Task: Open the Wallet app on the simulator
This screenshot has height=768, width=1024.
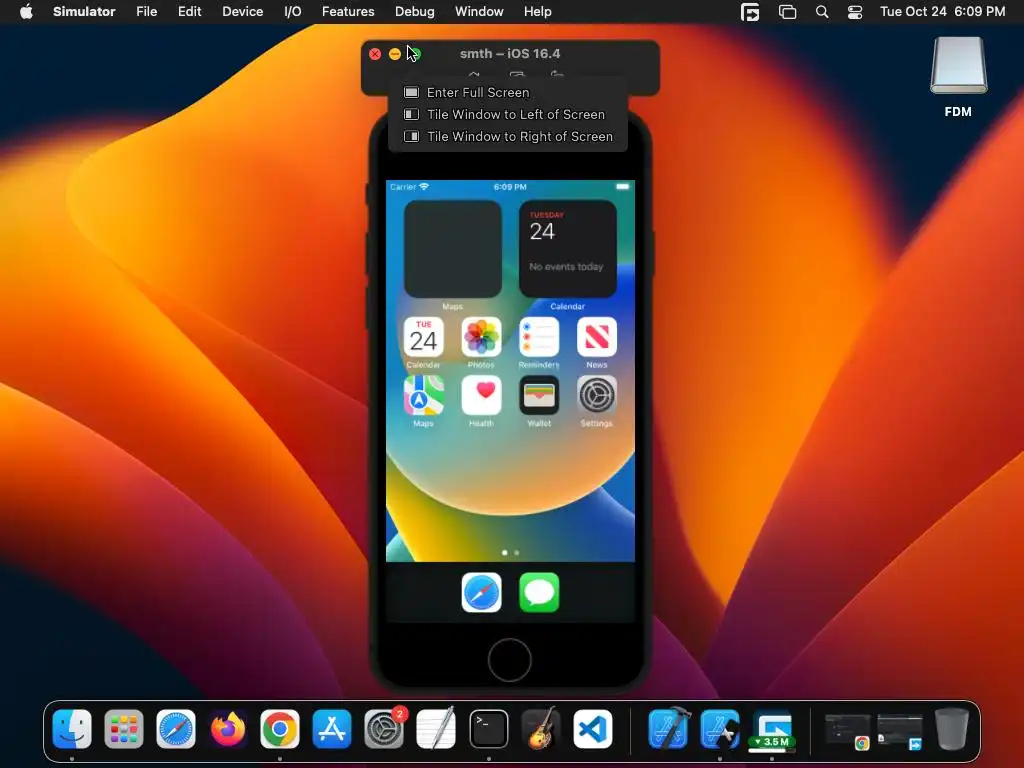Action: coord(539,396)
